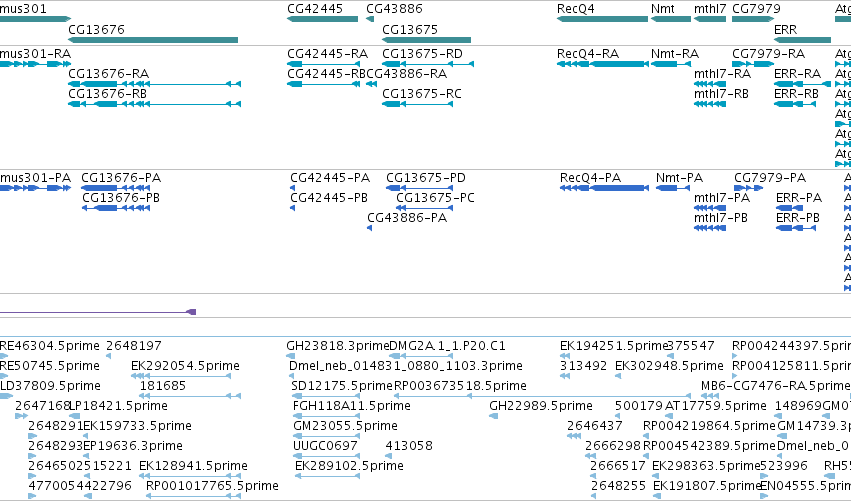Open EST RP001017765.5prime
Viewport: 851px width, 501px height.
[x=212, y=486]
